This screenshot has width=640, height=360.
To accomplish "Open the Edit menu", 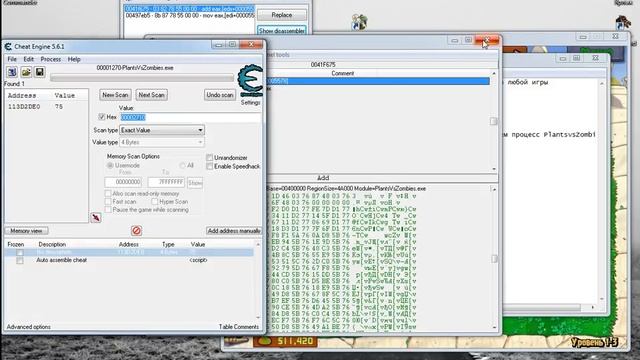I will 28,59.
